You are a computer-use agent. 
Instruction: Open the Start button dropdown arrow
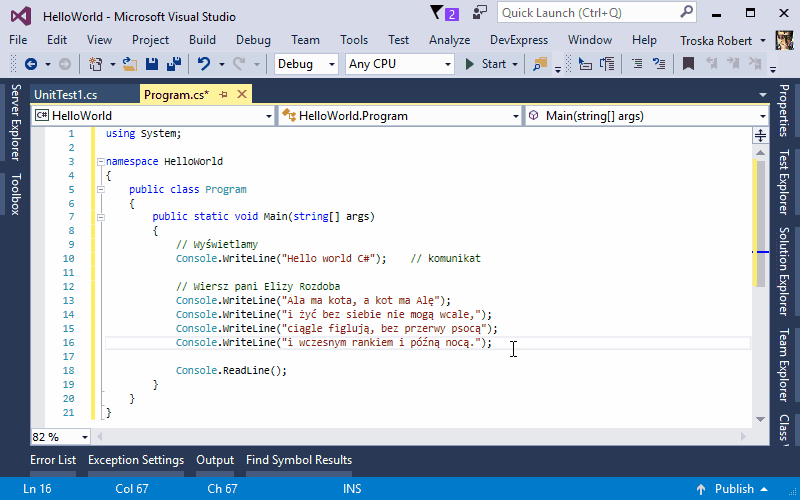point(515,64)
